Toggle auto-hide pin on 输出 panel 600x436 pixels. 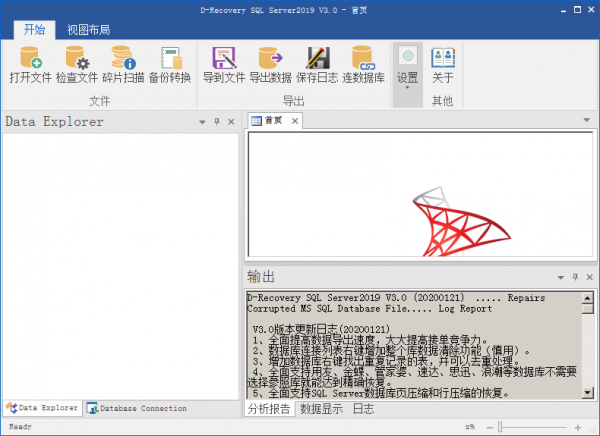575,277
